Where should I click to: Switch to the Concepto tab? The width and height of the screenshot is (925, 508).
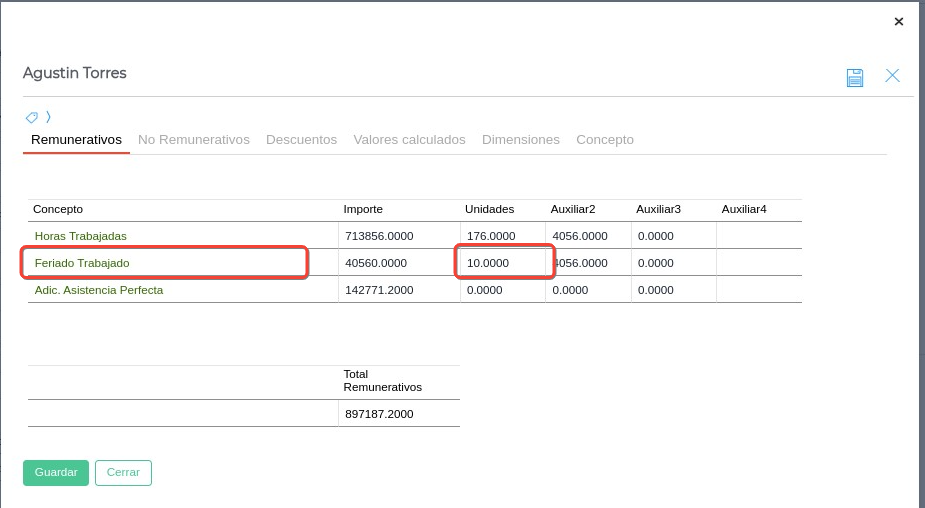pyautogui.click(x=605, y=140)
